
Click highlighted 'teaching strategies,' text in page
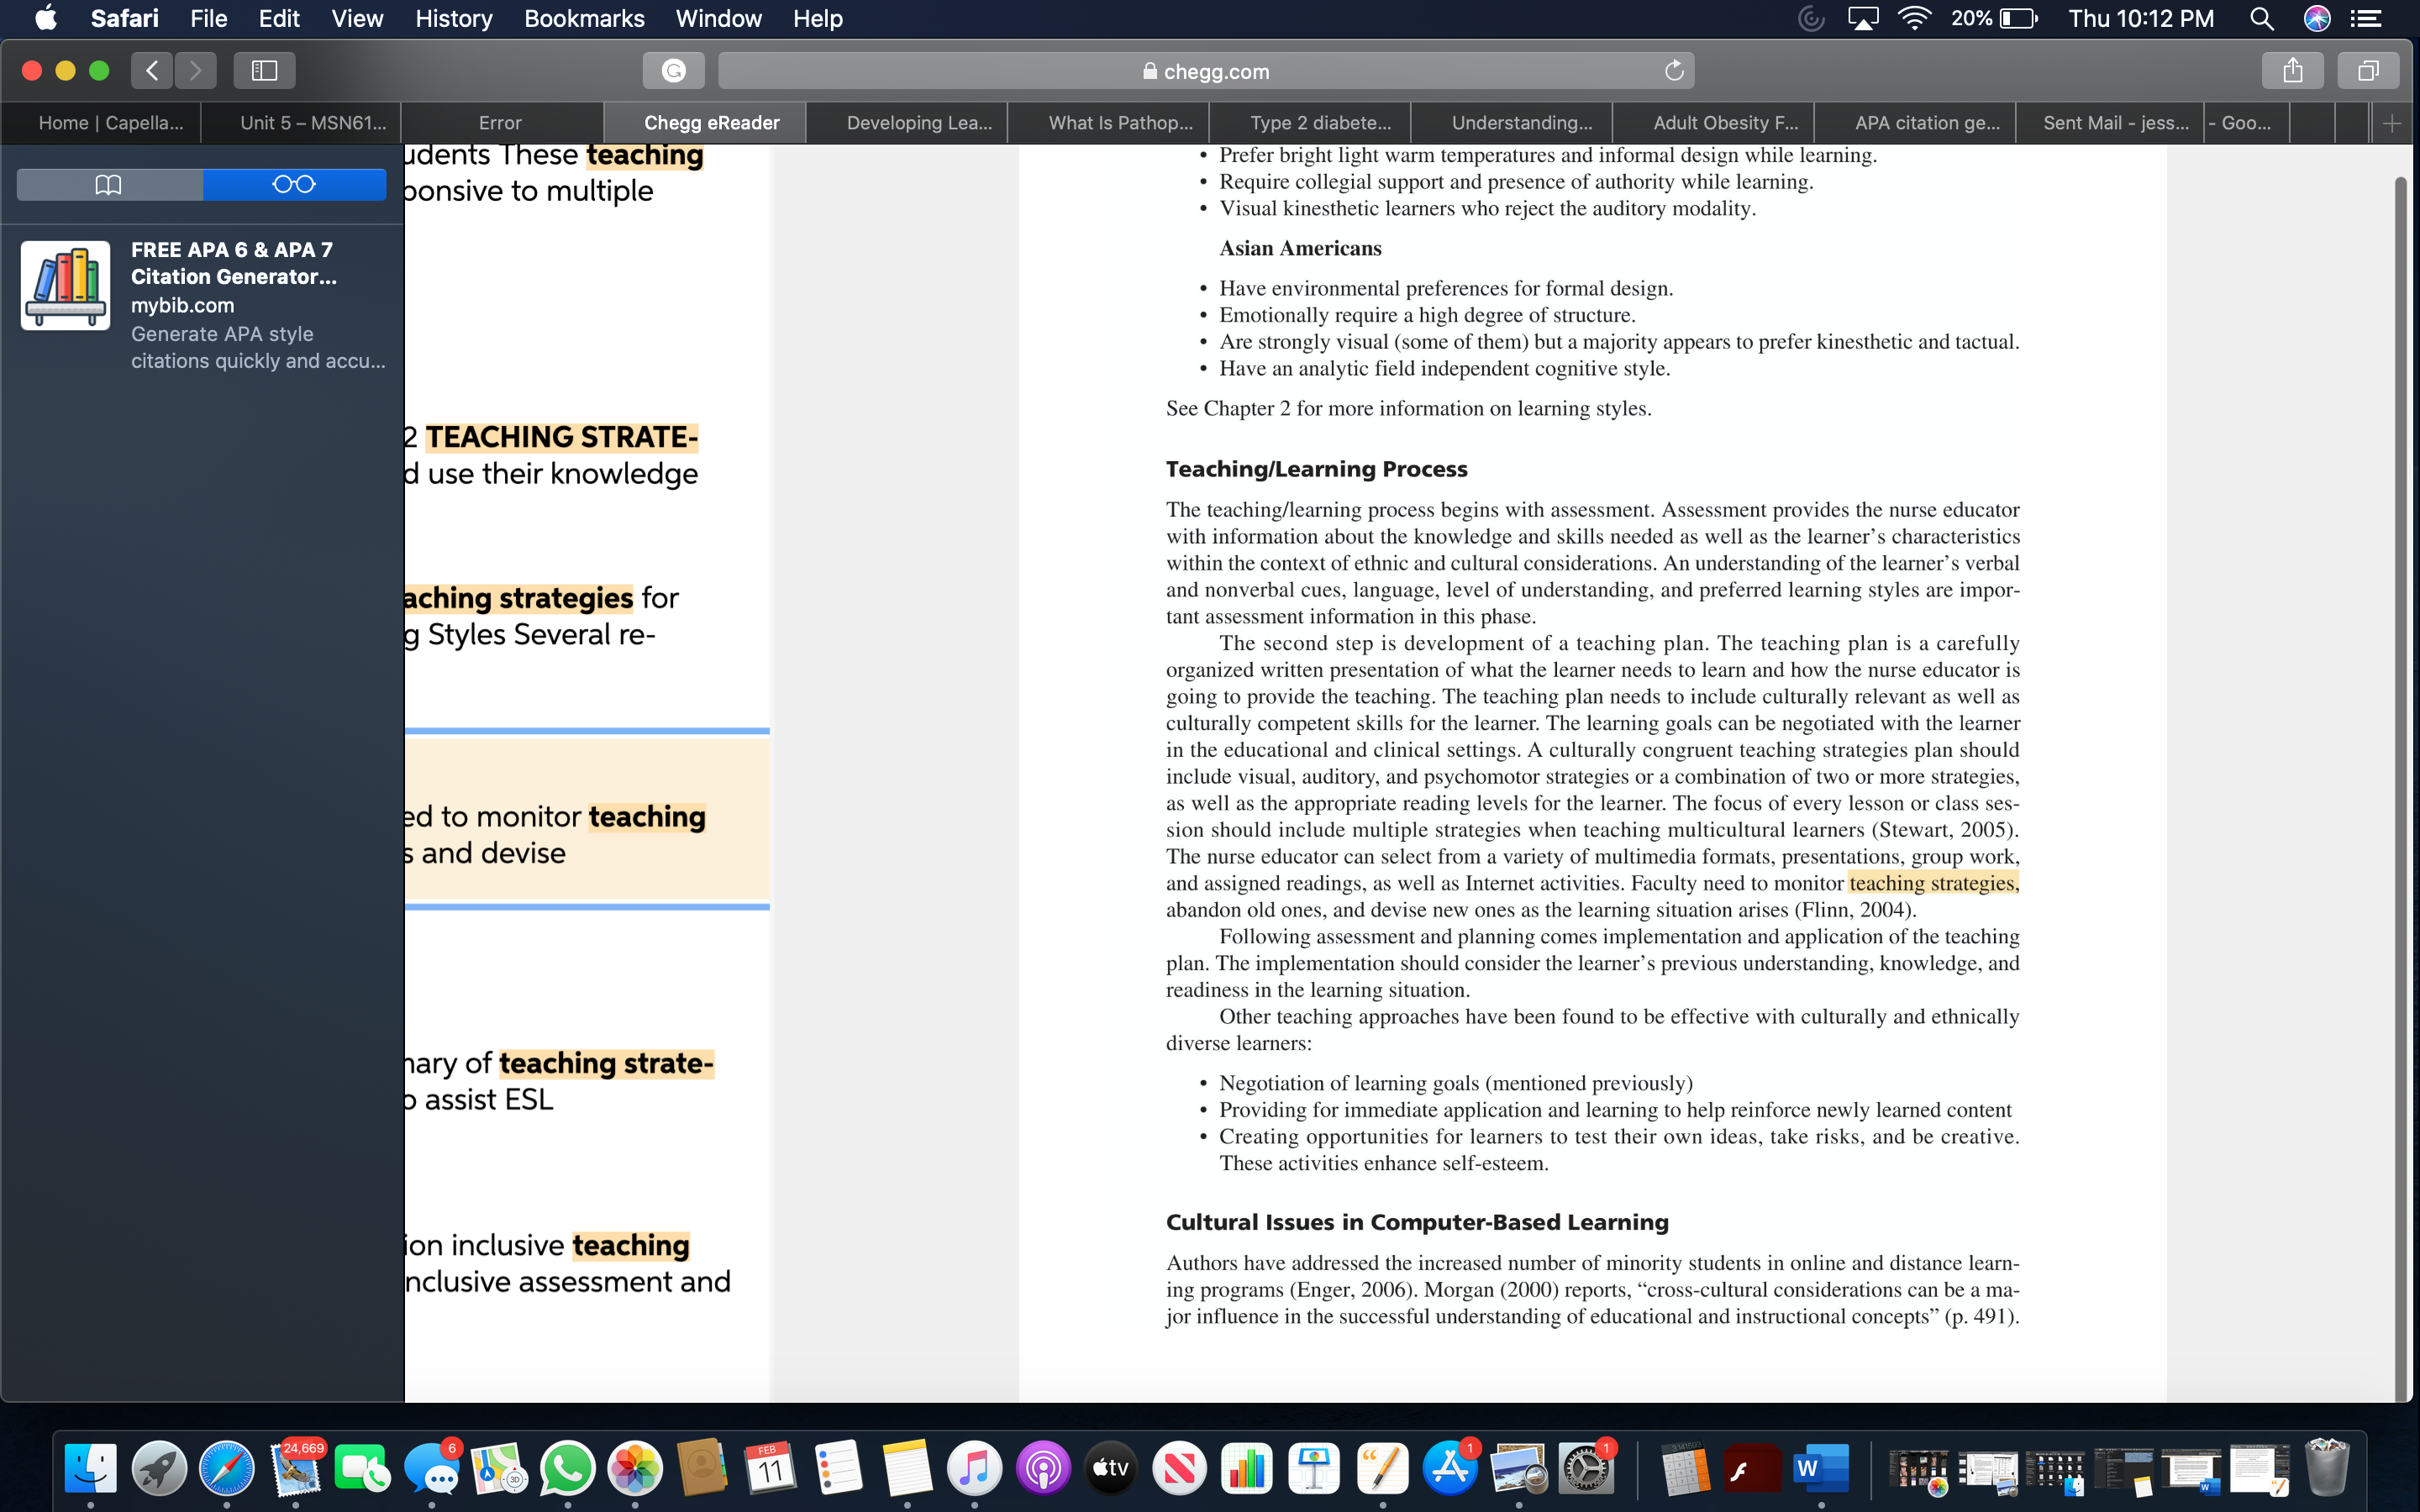(x=1934, y=883)
